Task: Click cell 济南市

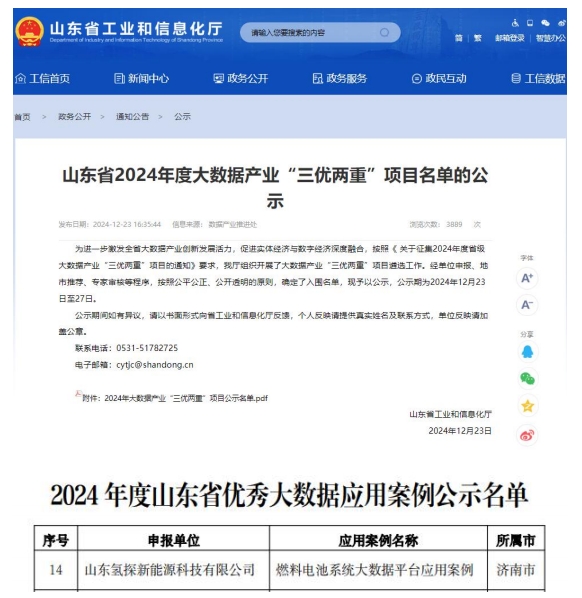Action: point(516,570)
